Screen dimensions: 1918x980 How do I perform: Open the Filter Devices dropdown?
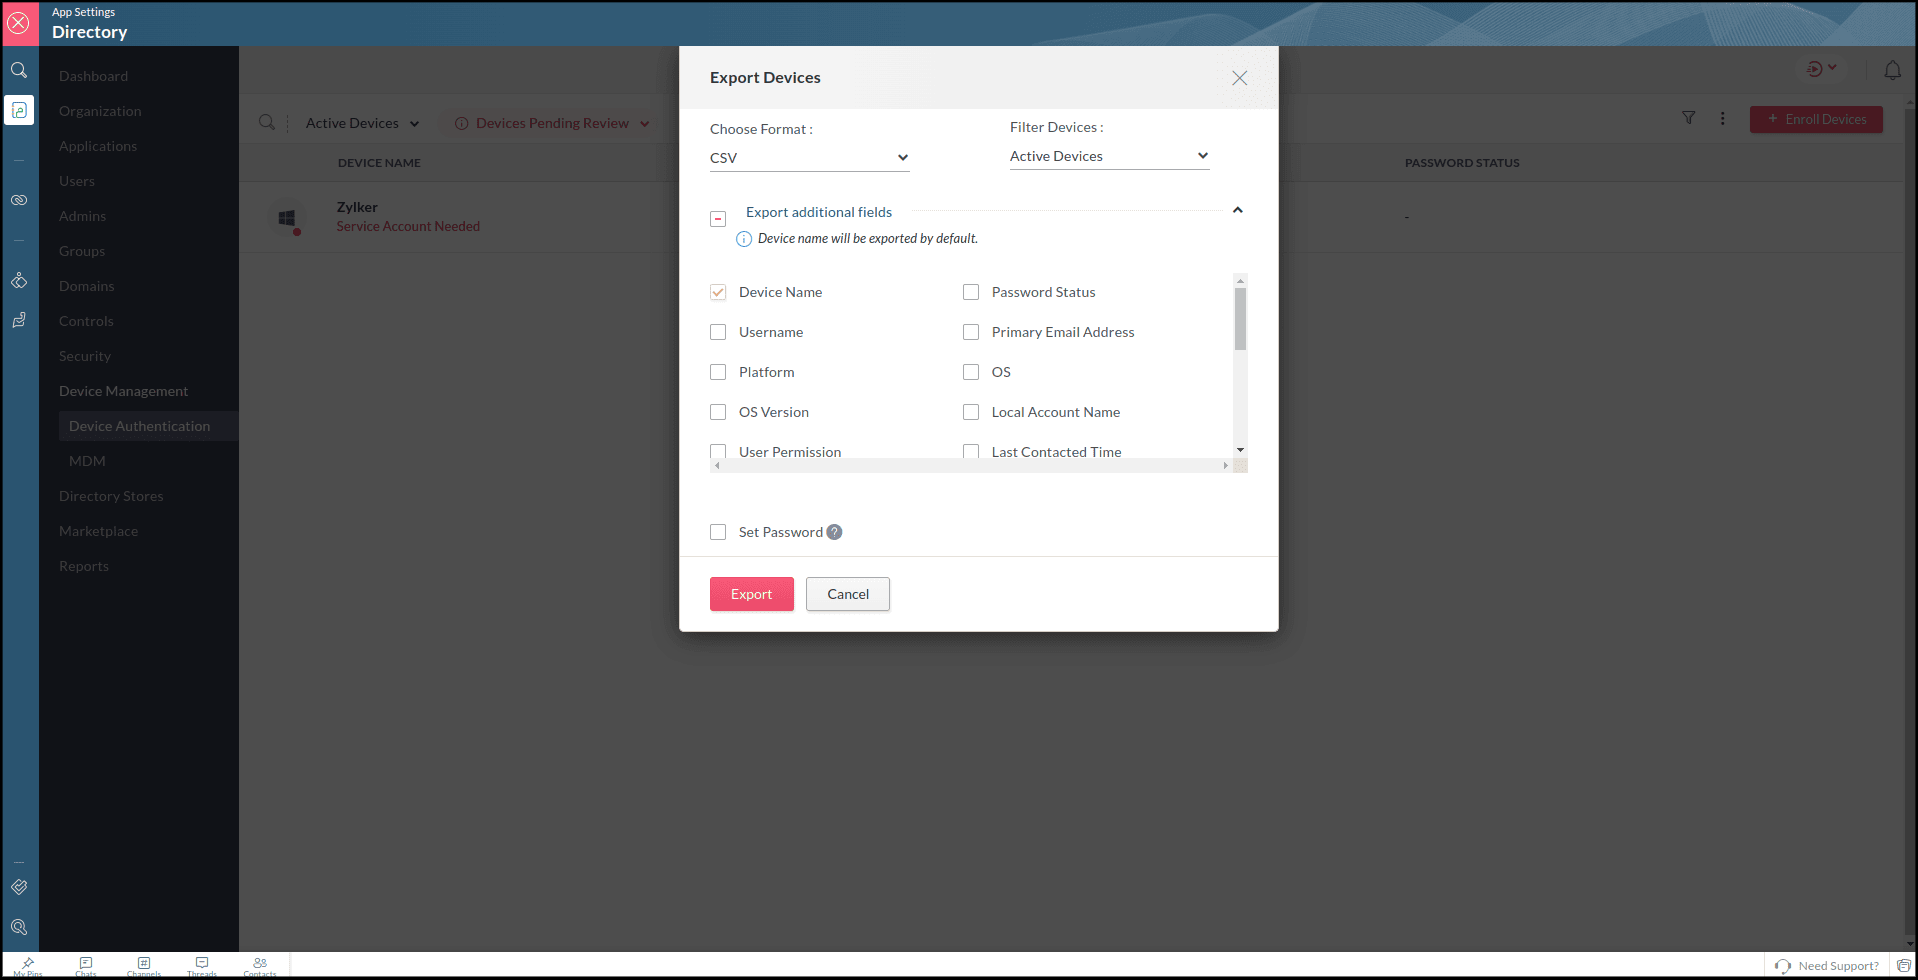click(x=1110, y=156)
